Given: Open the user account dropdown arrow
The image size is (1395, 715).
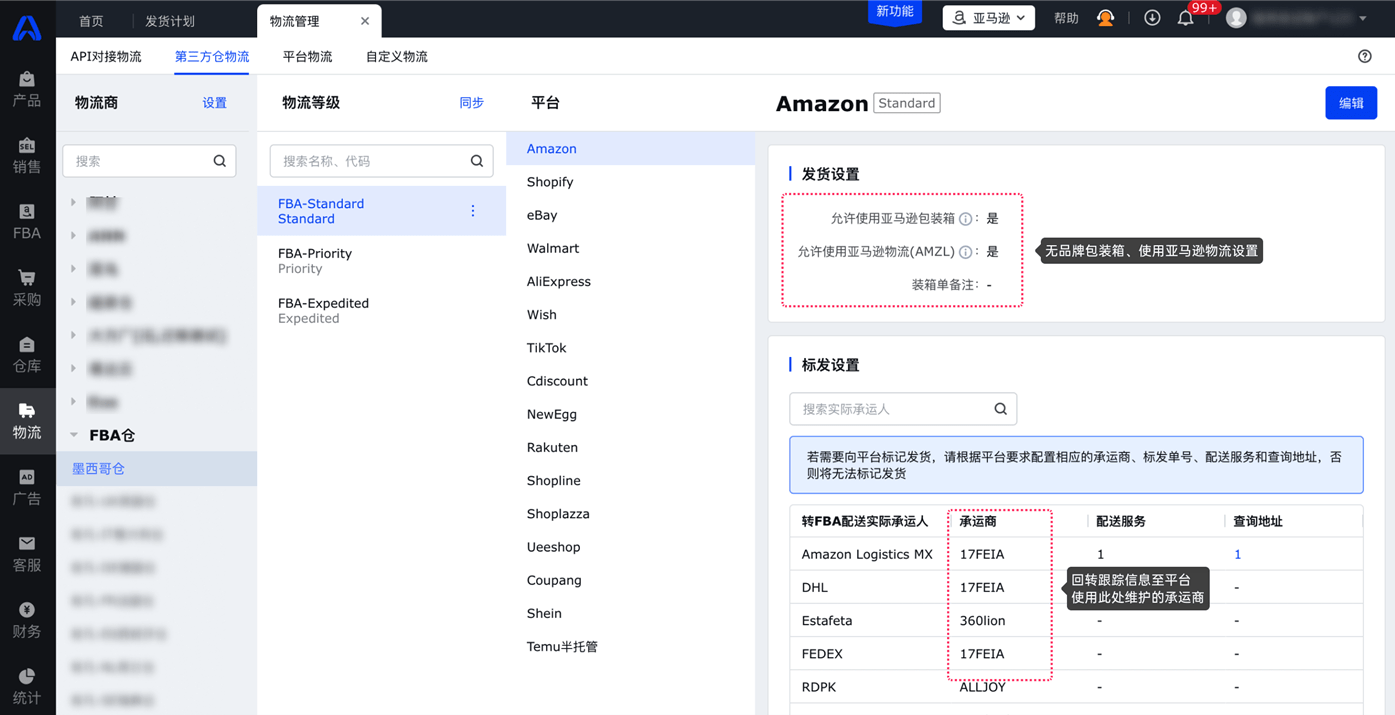Looking at the screenshot, I should point(1363,18).
